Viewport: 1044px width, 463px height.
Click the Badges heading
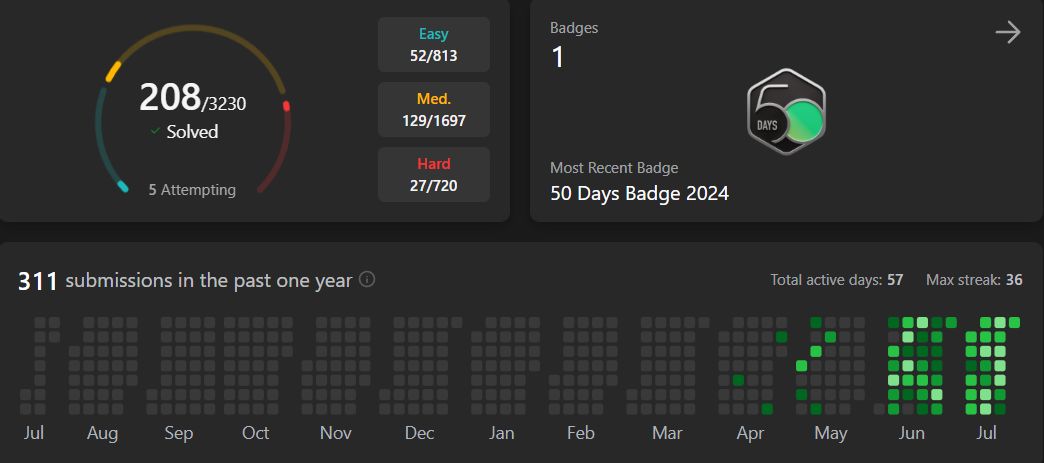pos(574,28)
